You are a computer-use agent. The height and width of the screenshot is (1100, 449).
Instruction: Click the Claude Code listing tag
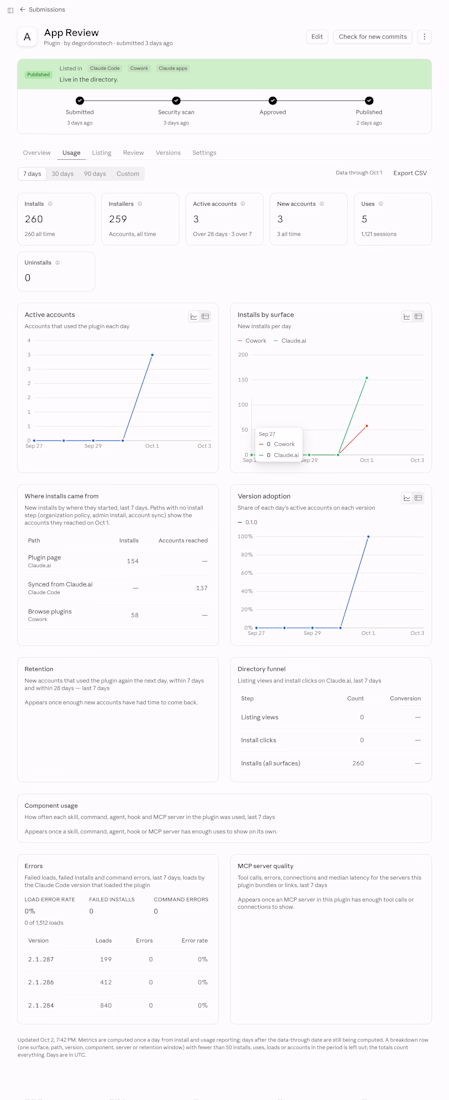105,69
